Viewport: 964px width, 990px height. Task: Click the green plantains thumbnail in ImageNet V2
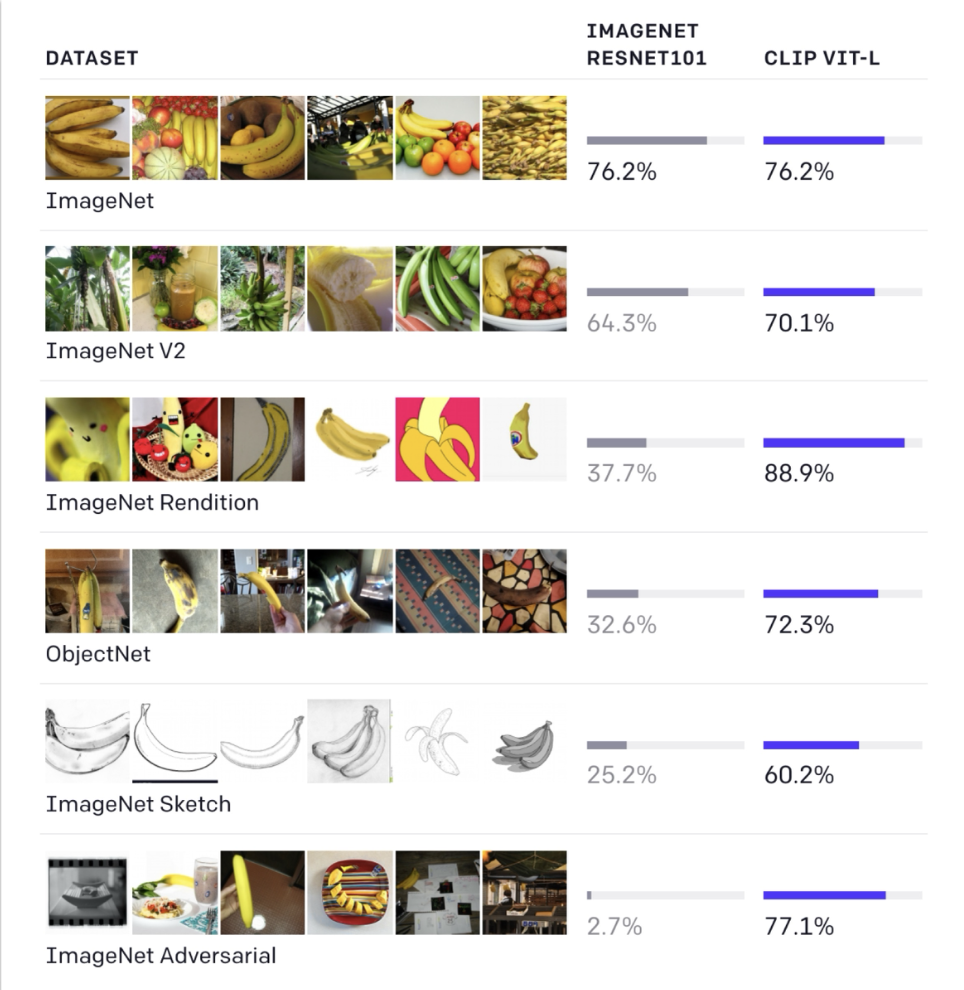pyautogui.click(x=437, y=288)
